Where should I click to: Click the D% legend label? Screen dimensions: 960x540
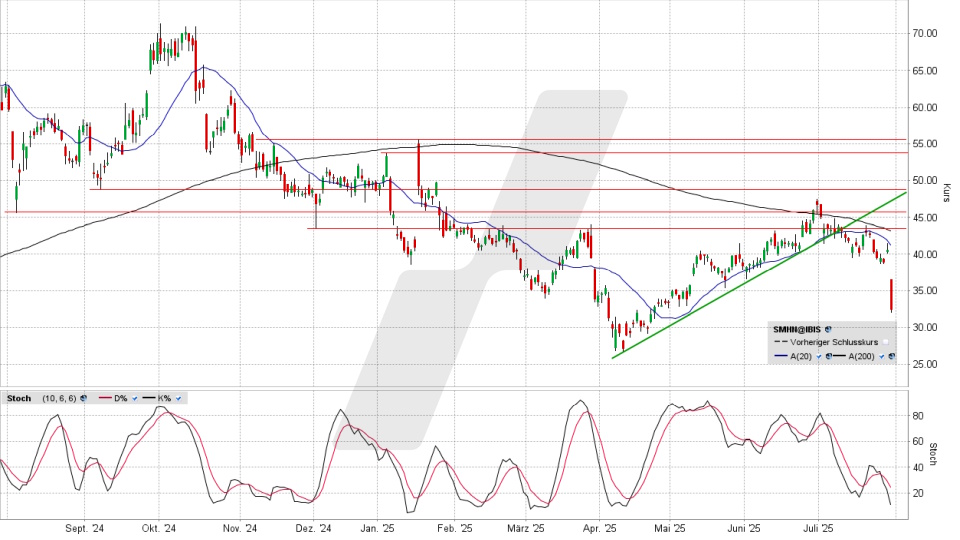(x=121, y=398)
